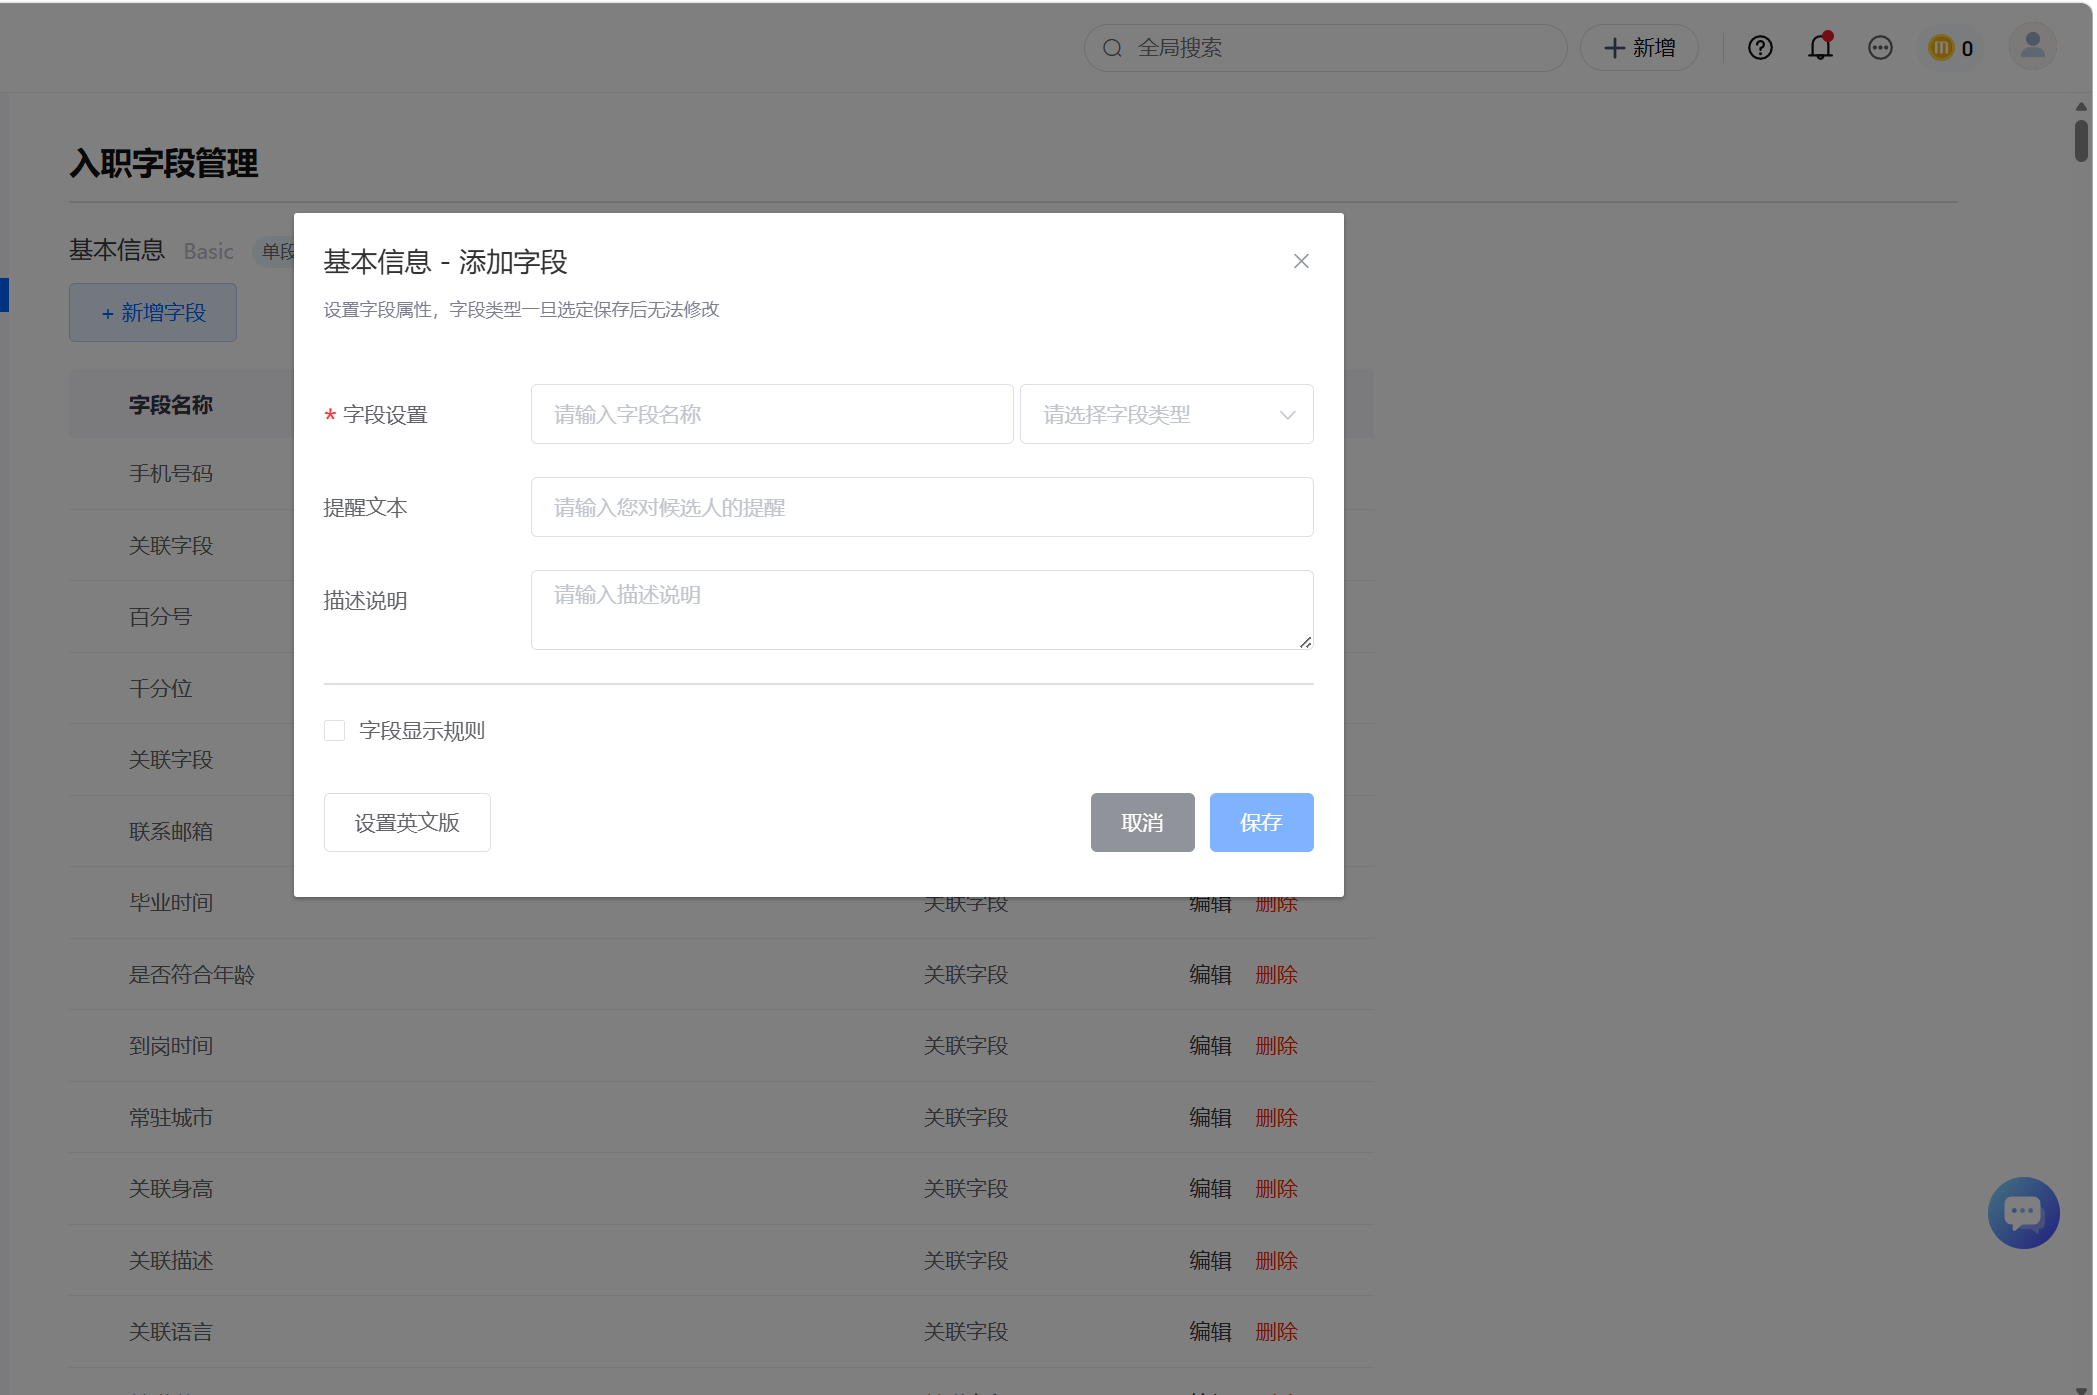Click the 基本信息 section heading

117,250
